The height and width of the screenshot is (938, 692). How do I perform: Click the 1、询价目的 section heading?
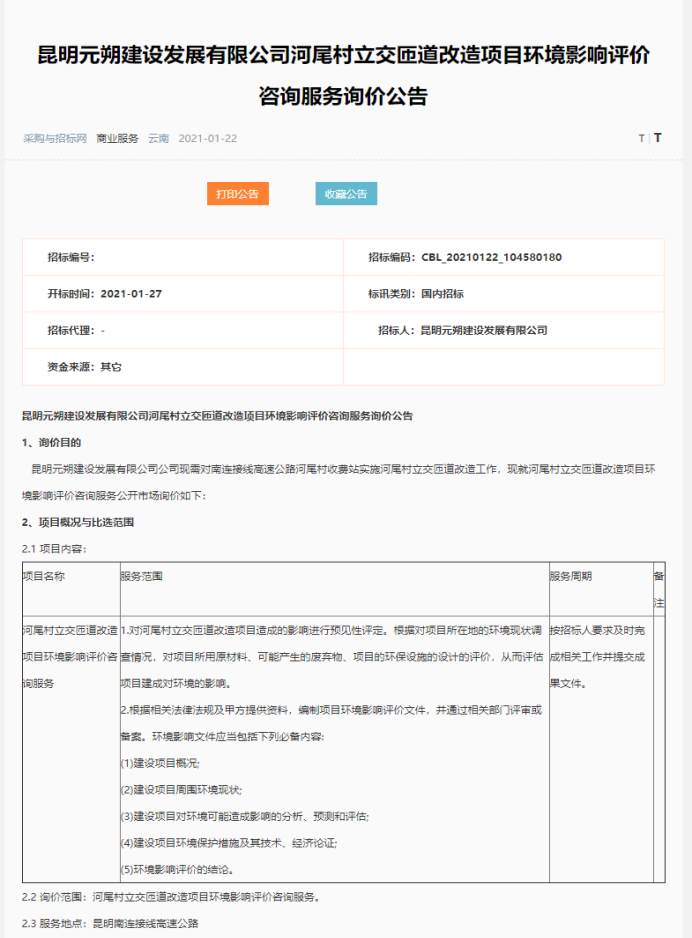pos(52,441)
